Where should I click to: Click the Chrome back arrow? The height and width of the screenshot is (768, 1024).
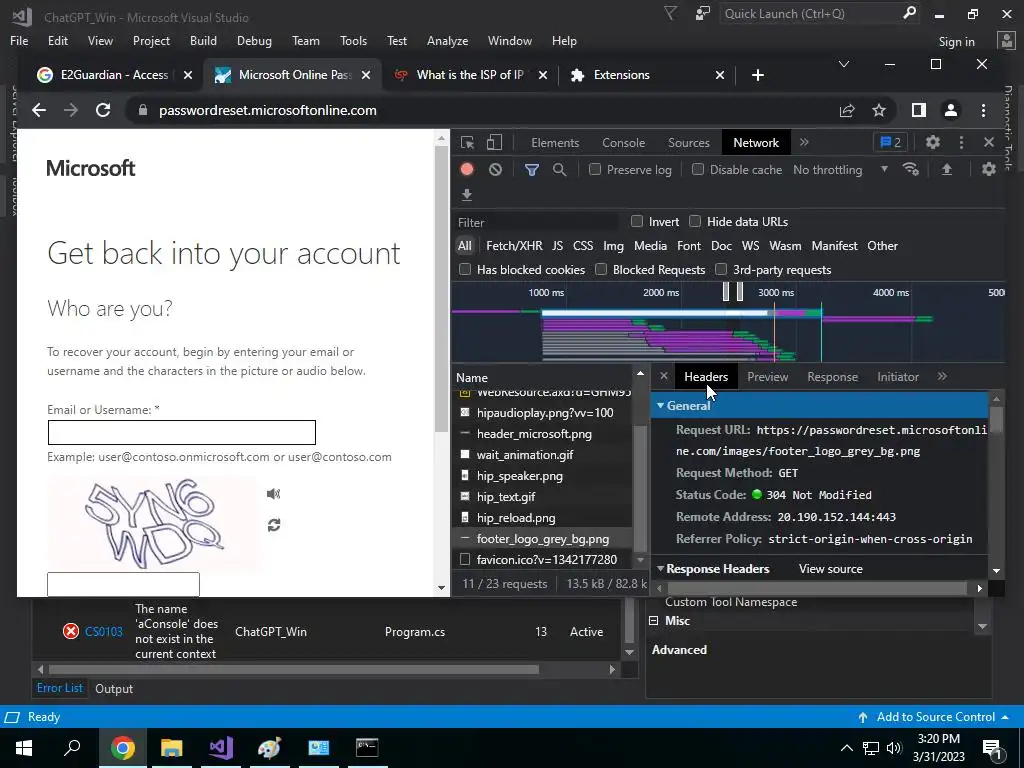(39, 110)
